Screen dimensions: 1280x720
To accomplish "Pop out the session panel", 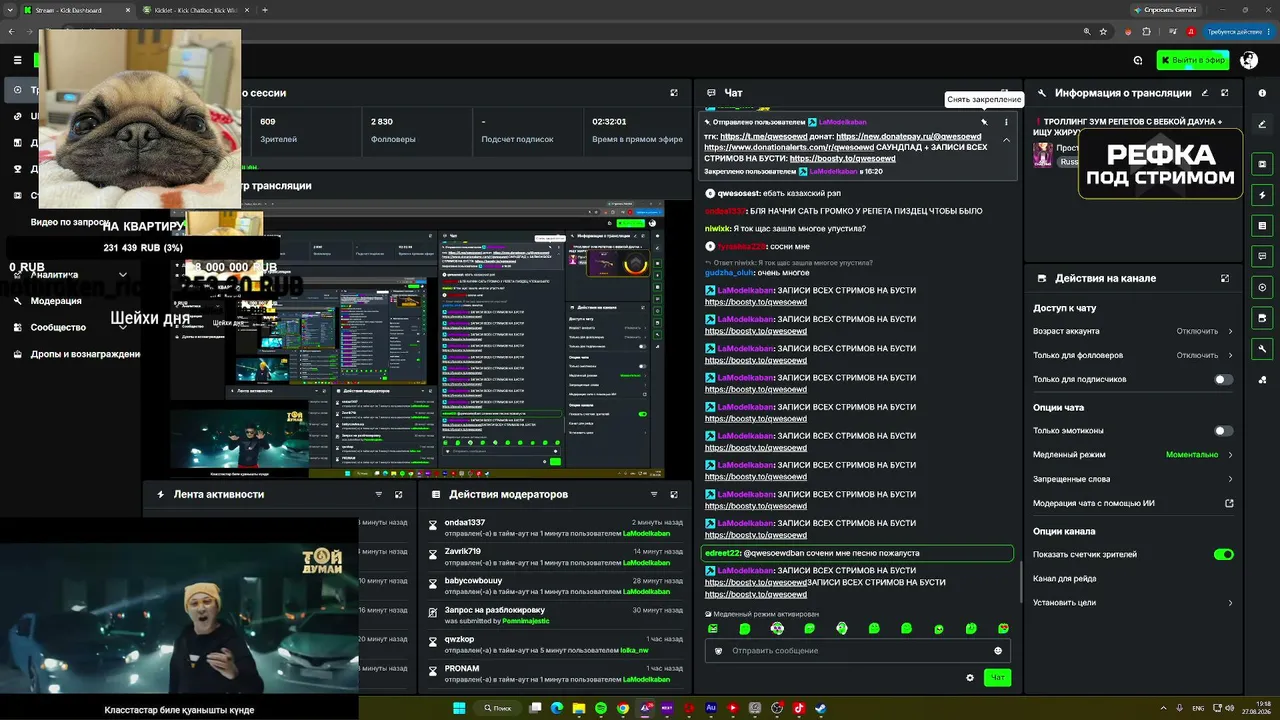I will click(x=674, y=93).
